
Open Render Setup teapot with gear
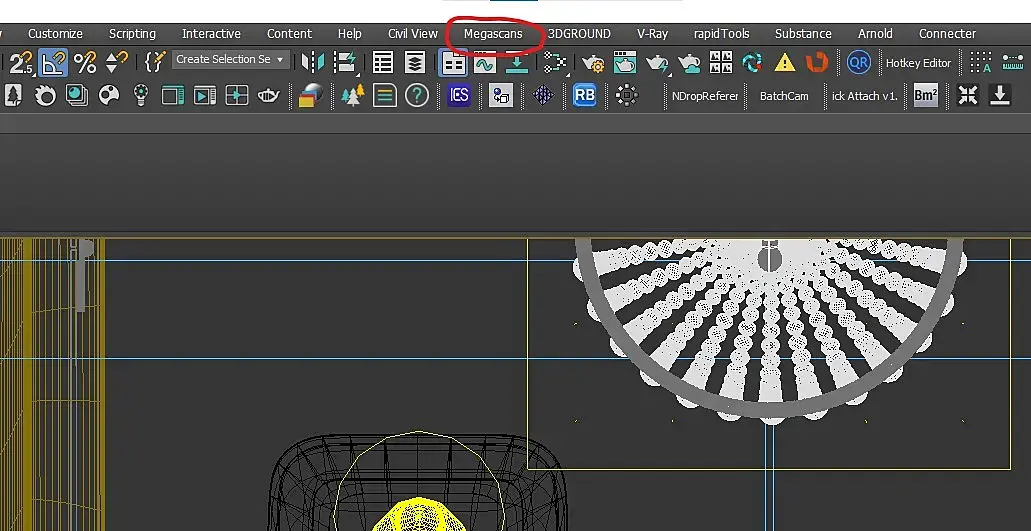click(x=593, y=63)
